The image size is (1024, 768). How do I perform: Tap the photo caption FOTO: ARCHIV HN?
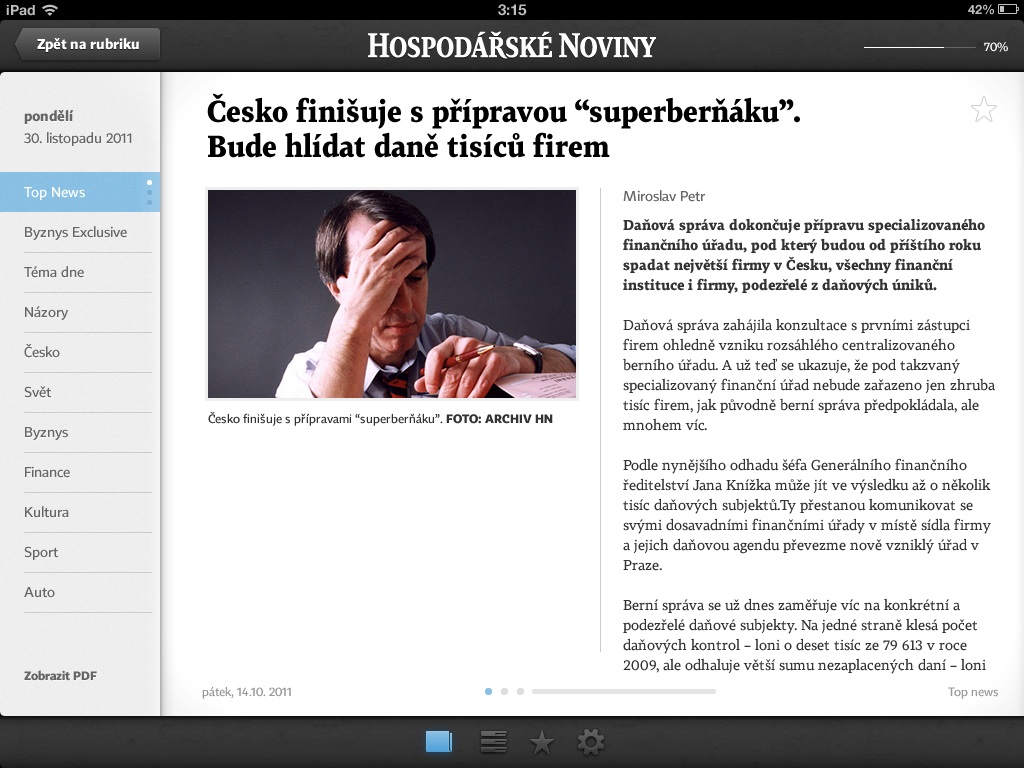coord(499,419)
